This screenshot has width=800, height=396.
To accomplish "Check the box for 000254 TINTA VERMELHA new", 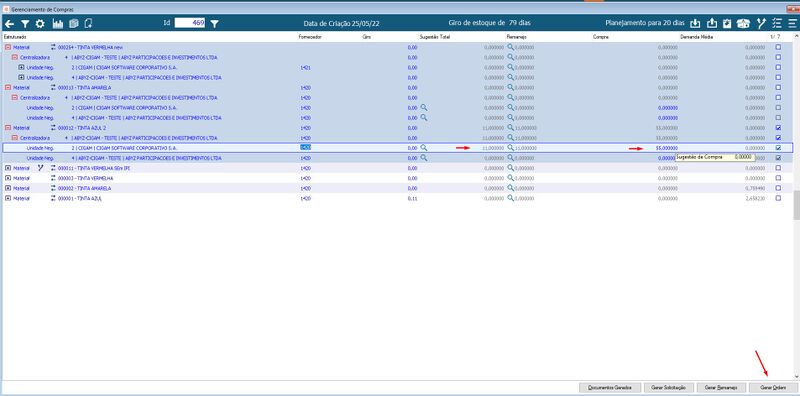I will (778, 47).
